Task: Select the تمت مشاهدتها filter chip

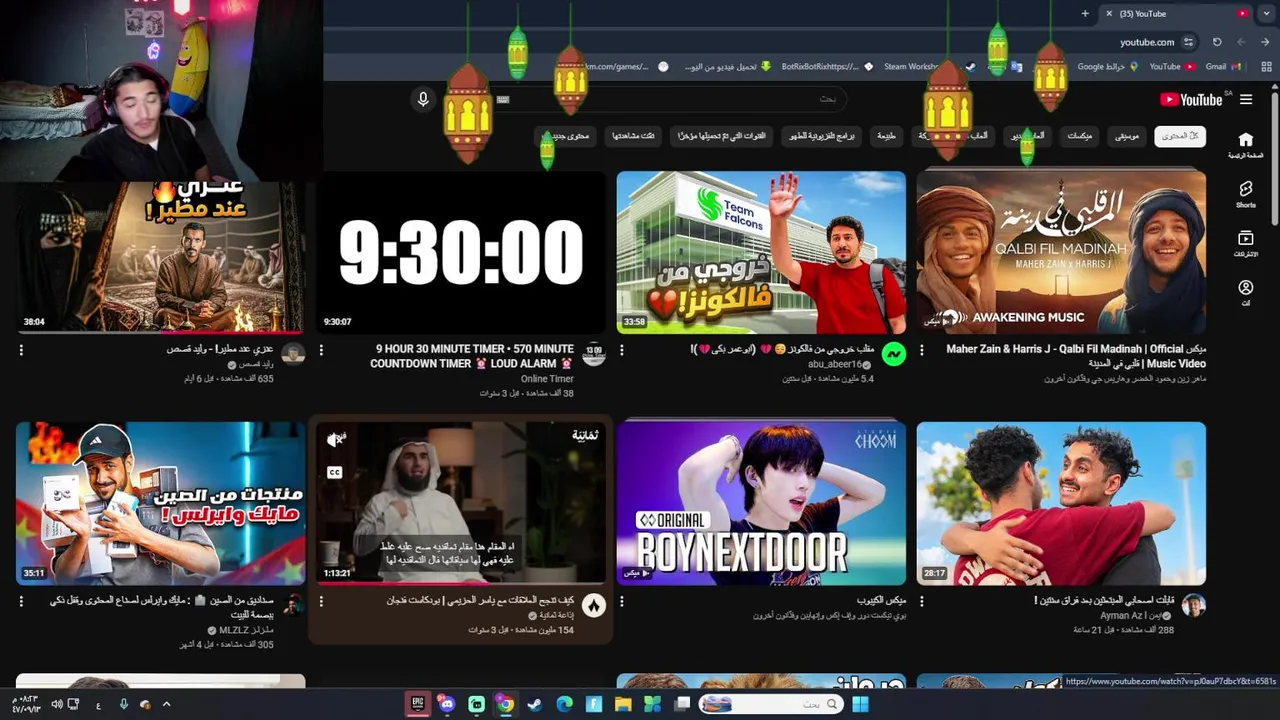Action: 634,135
